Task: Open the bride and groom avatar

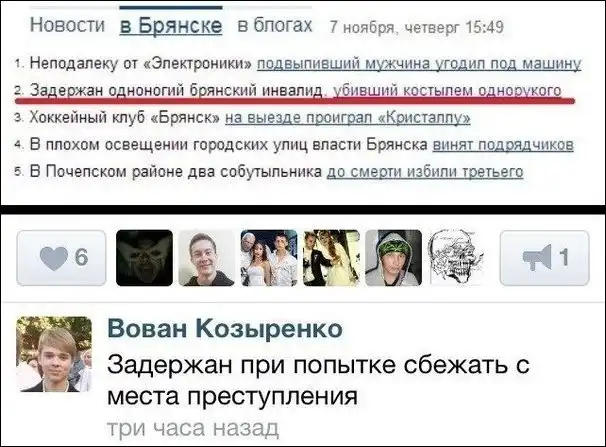Action: tap(331, 258)
